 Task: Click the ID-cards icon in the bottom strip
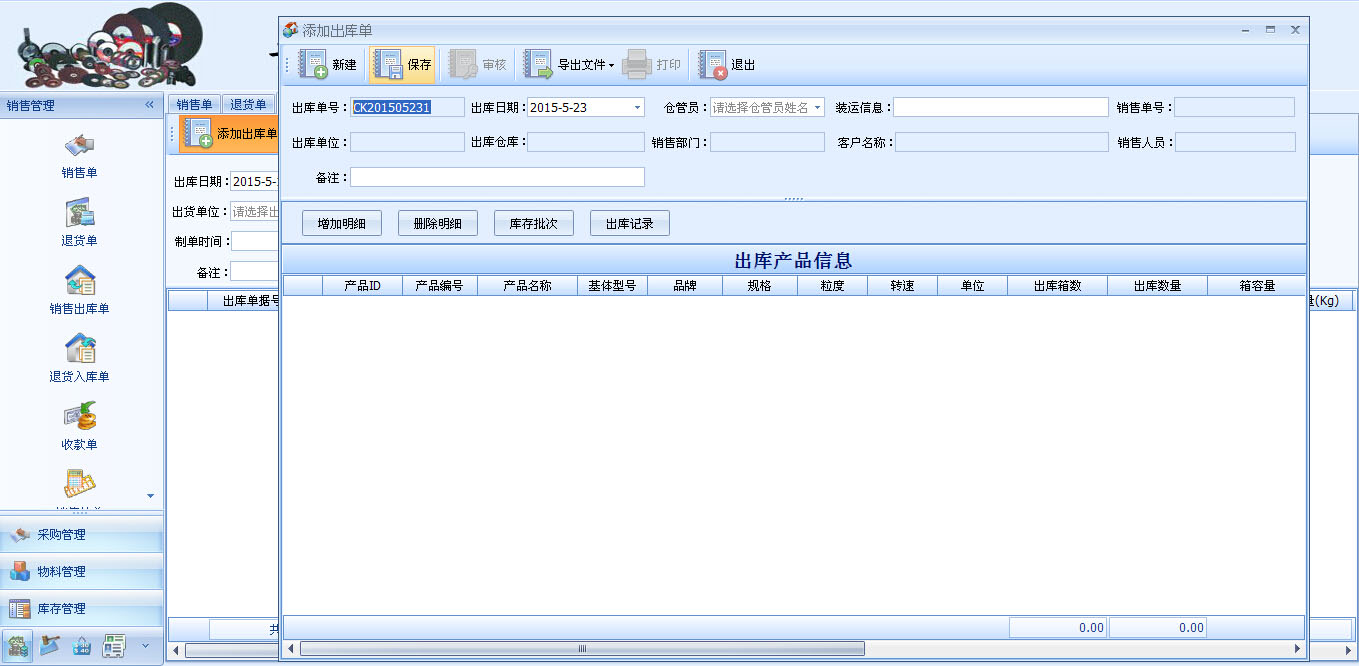coord(114,647)
